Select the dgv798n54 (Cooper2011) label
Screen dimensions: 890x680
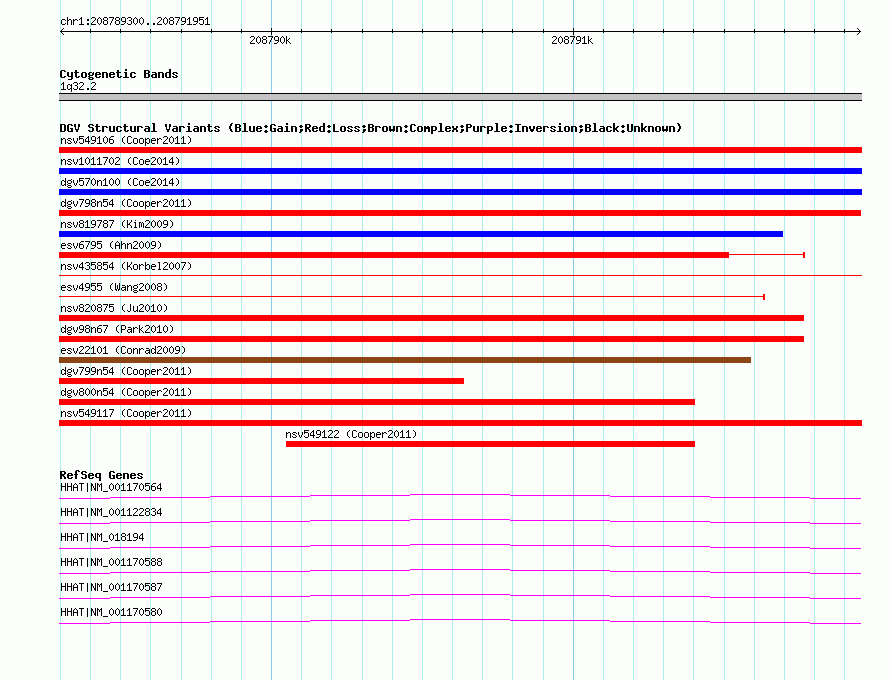pyautogui.click(x=126, y=203)
